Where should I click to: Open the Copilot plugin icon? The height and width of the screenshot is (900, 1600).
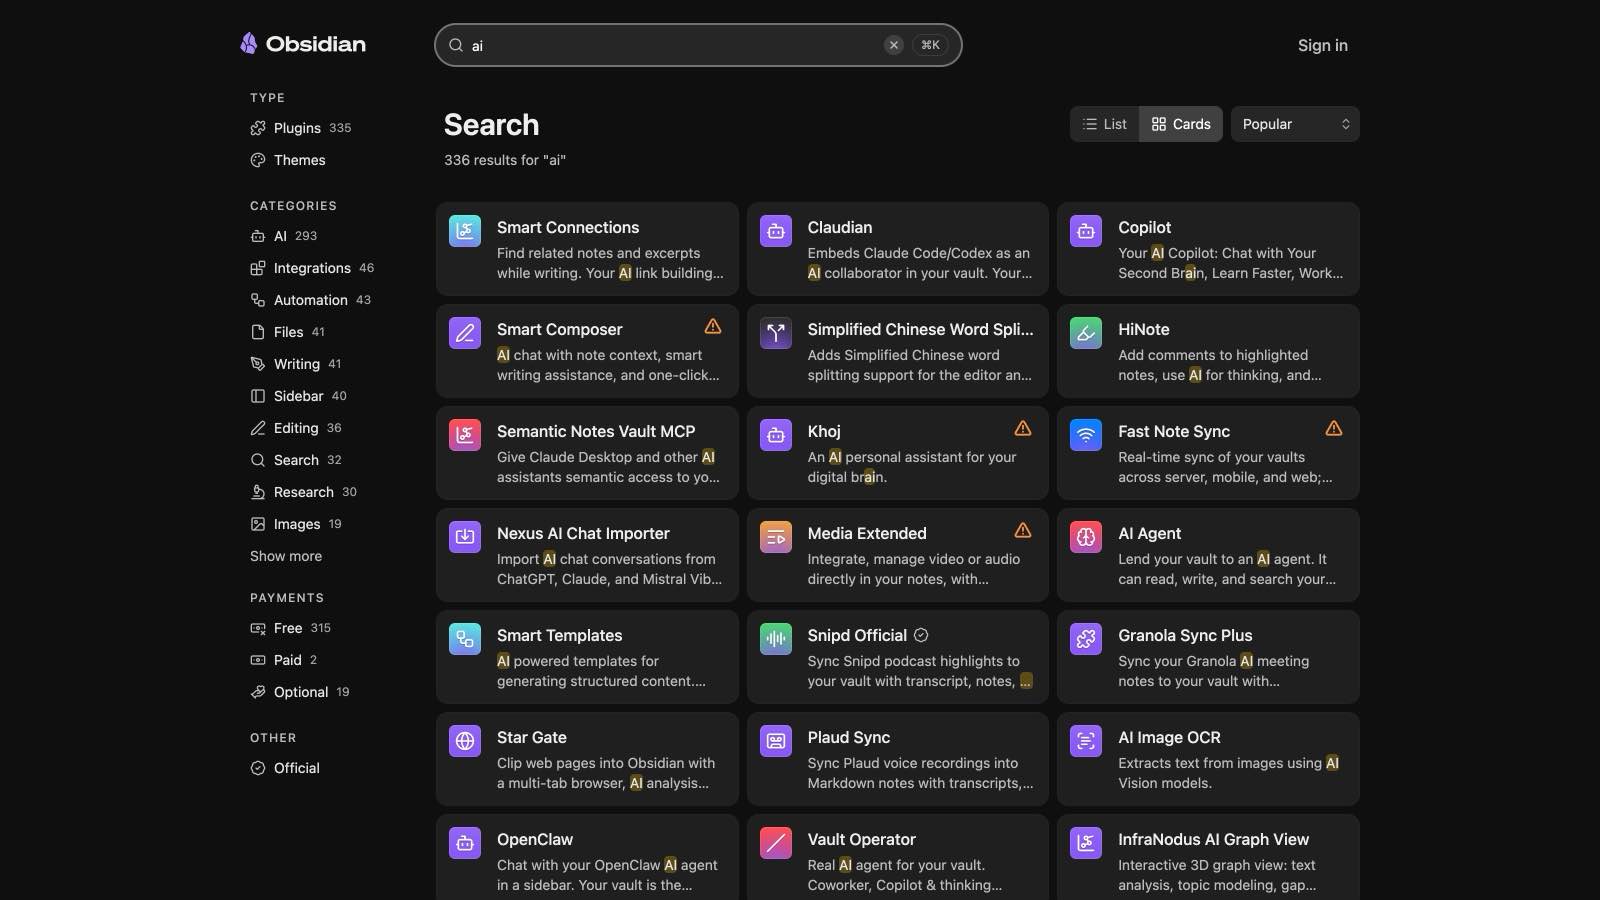click(x=1086, y=231)
